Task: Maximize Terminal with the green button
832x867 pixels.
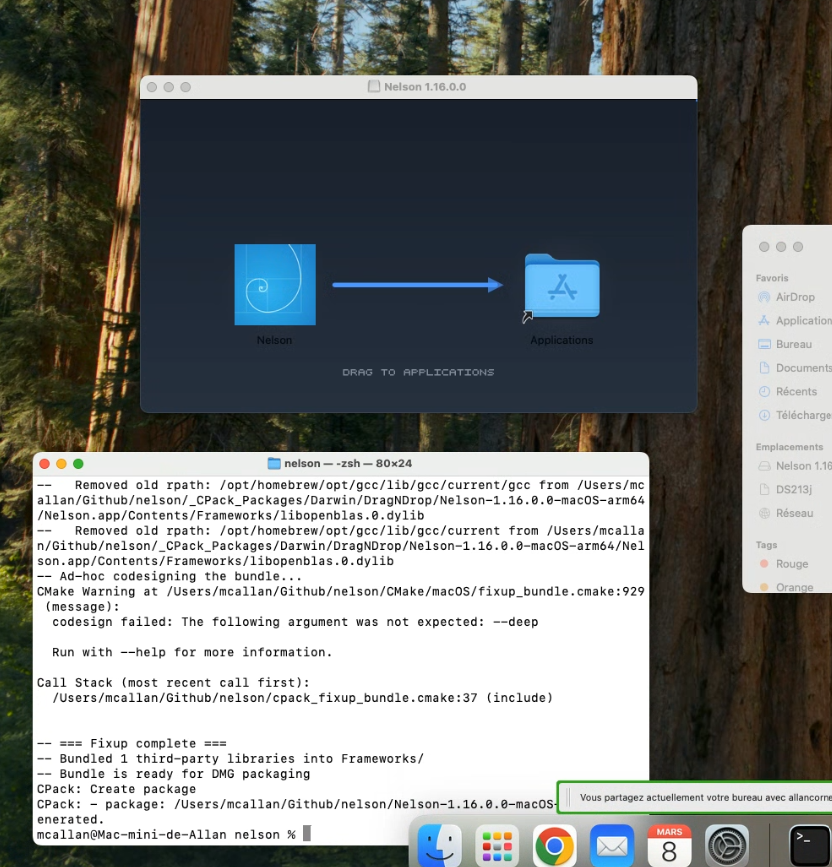Action: [x=79, y=464]
